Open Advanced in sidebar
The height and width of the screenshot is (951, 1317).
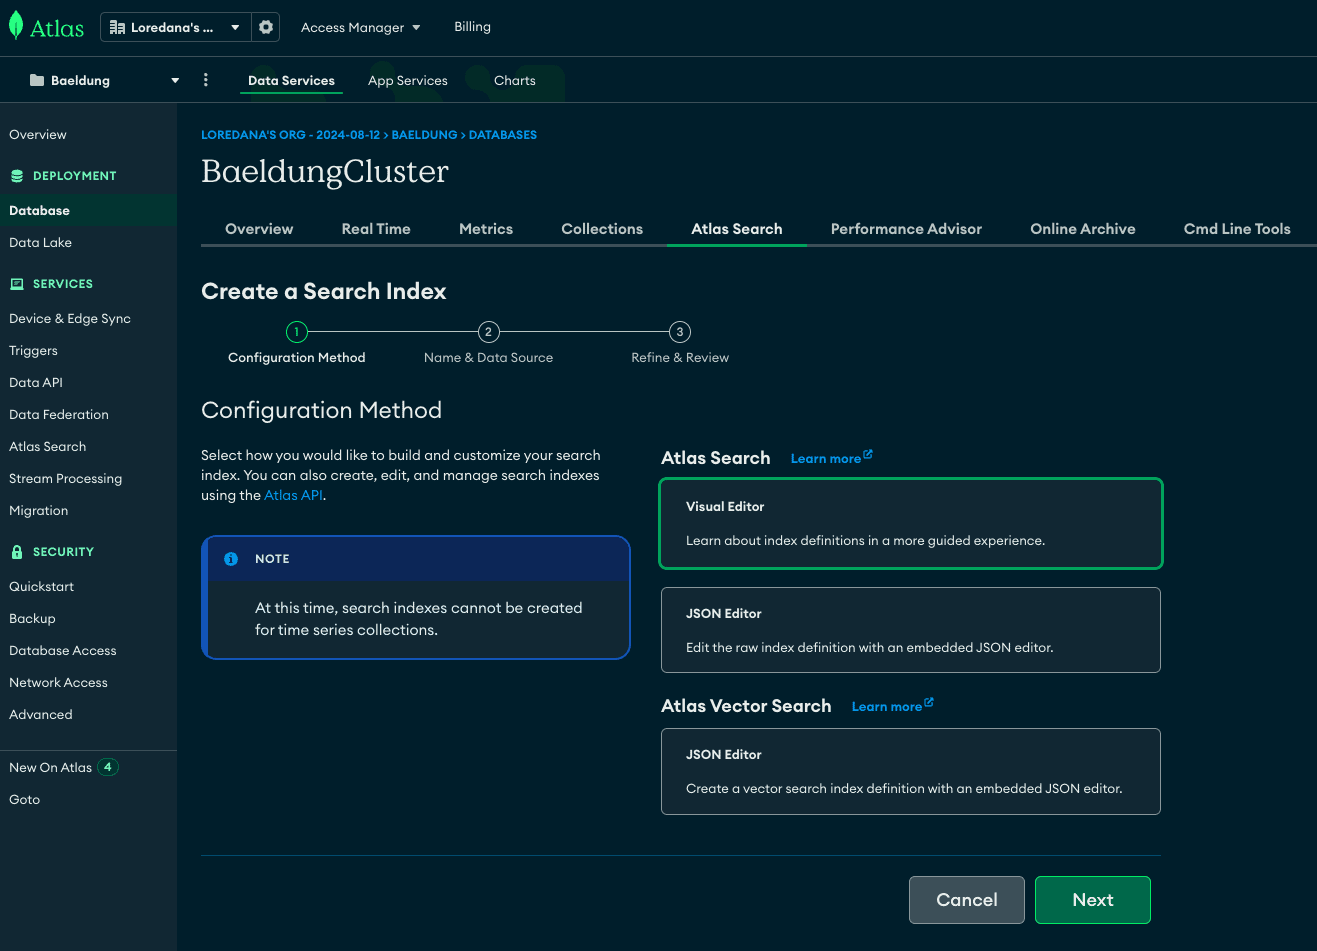click(x=41, y=715)
